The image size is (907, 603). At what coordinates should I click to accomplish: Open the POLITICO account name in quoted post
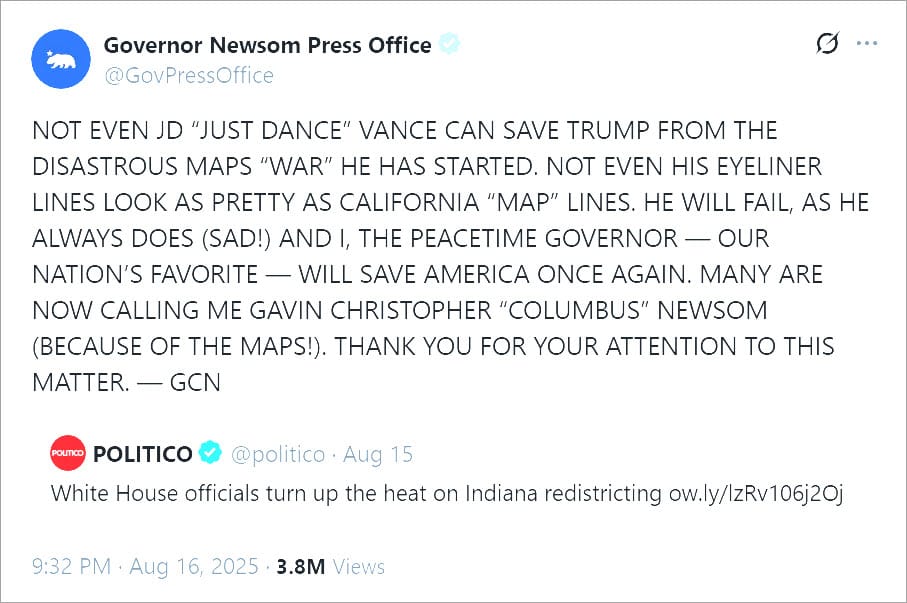tap(142, 454)
